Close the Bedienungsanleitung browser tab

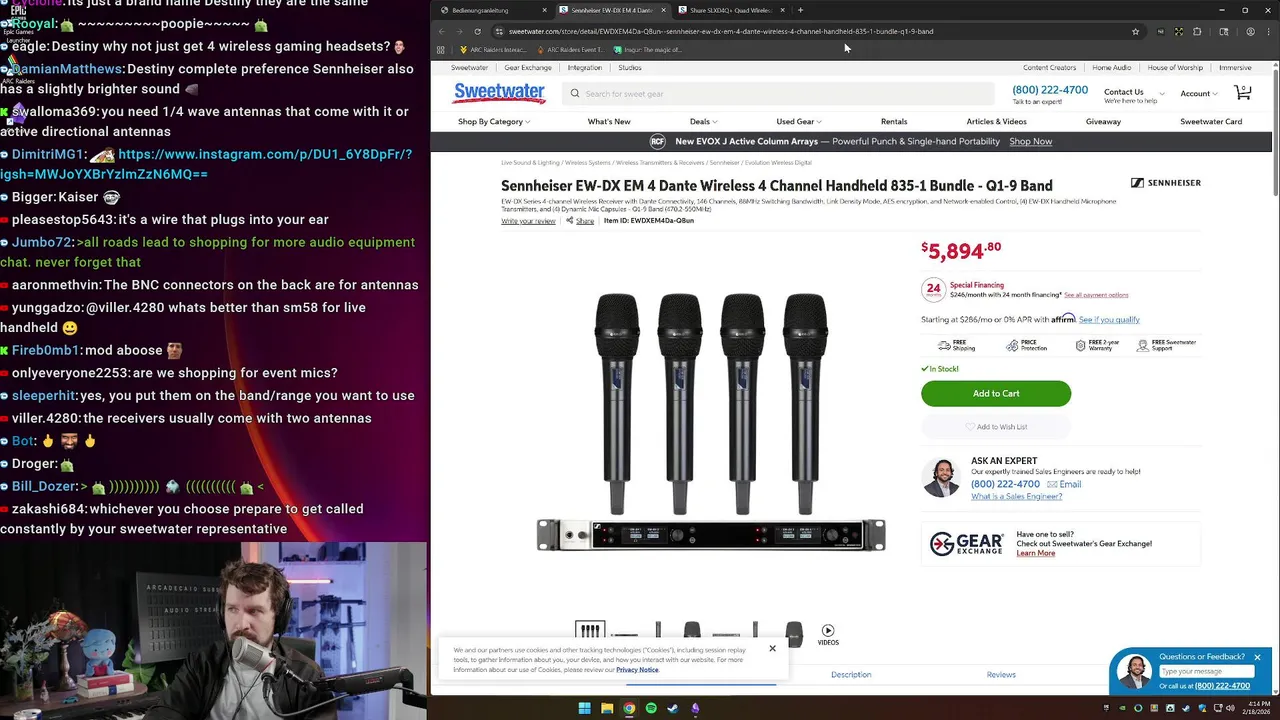point(544,10)
